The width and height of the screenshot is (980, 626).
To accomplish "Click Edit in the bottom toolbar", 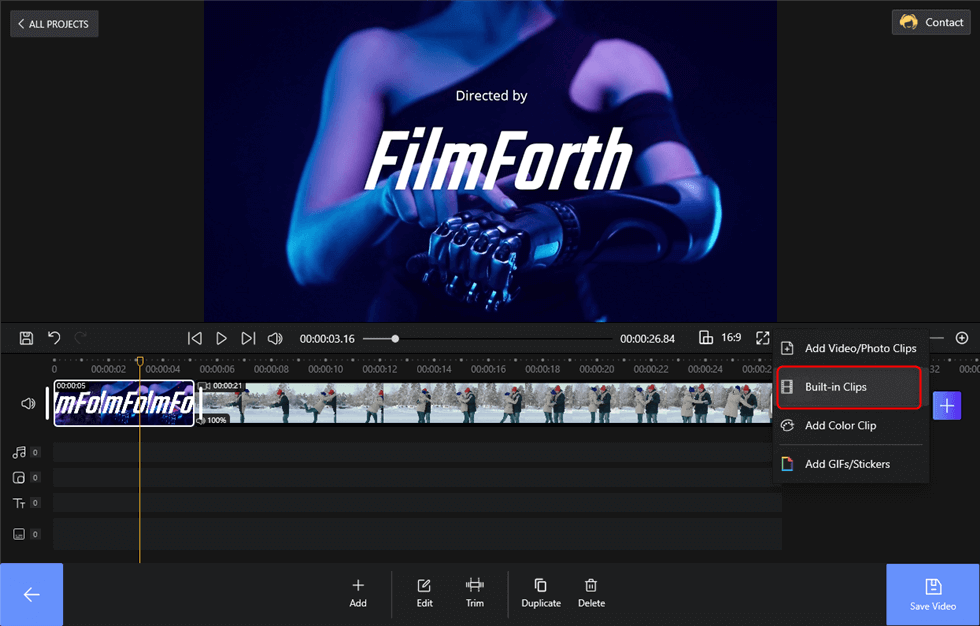I will pos(424,592).
